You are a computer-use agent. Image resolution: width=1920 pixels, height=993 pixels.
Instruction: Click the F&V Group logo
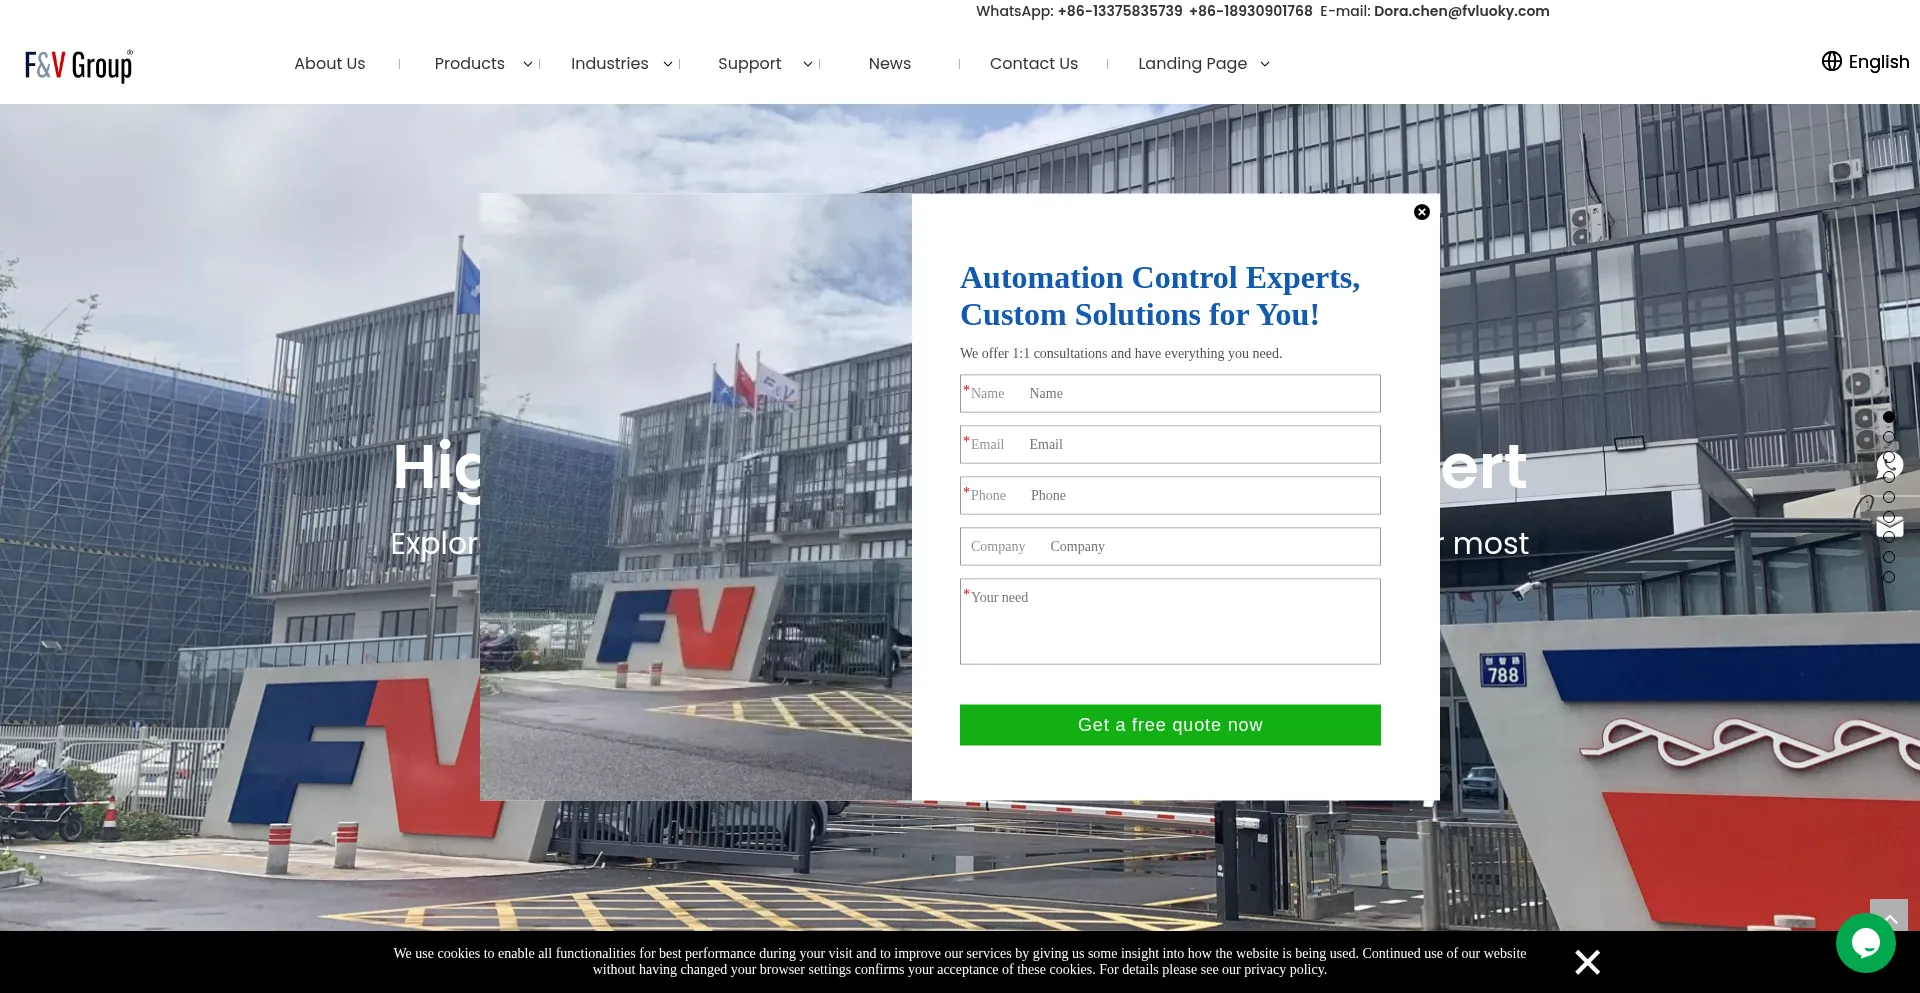(79, 65)
